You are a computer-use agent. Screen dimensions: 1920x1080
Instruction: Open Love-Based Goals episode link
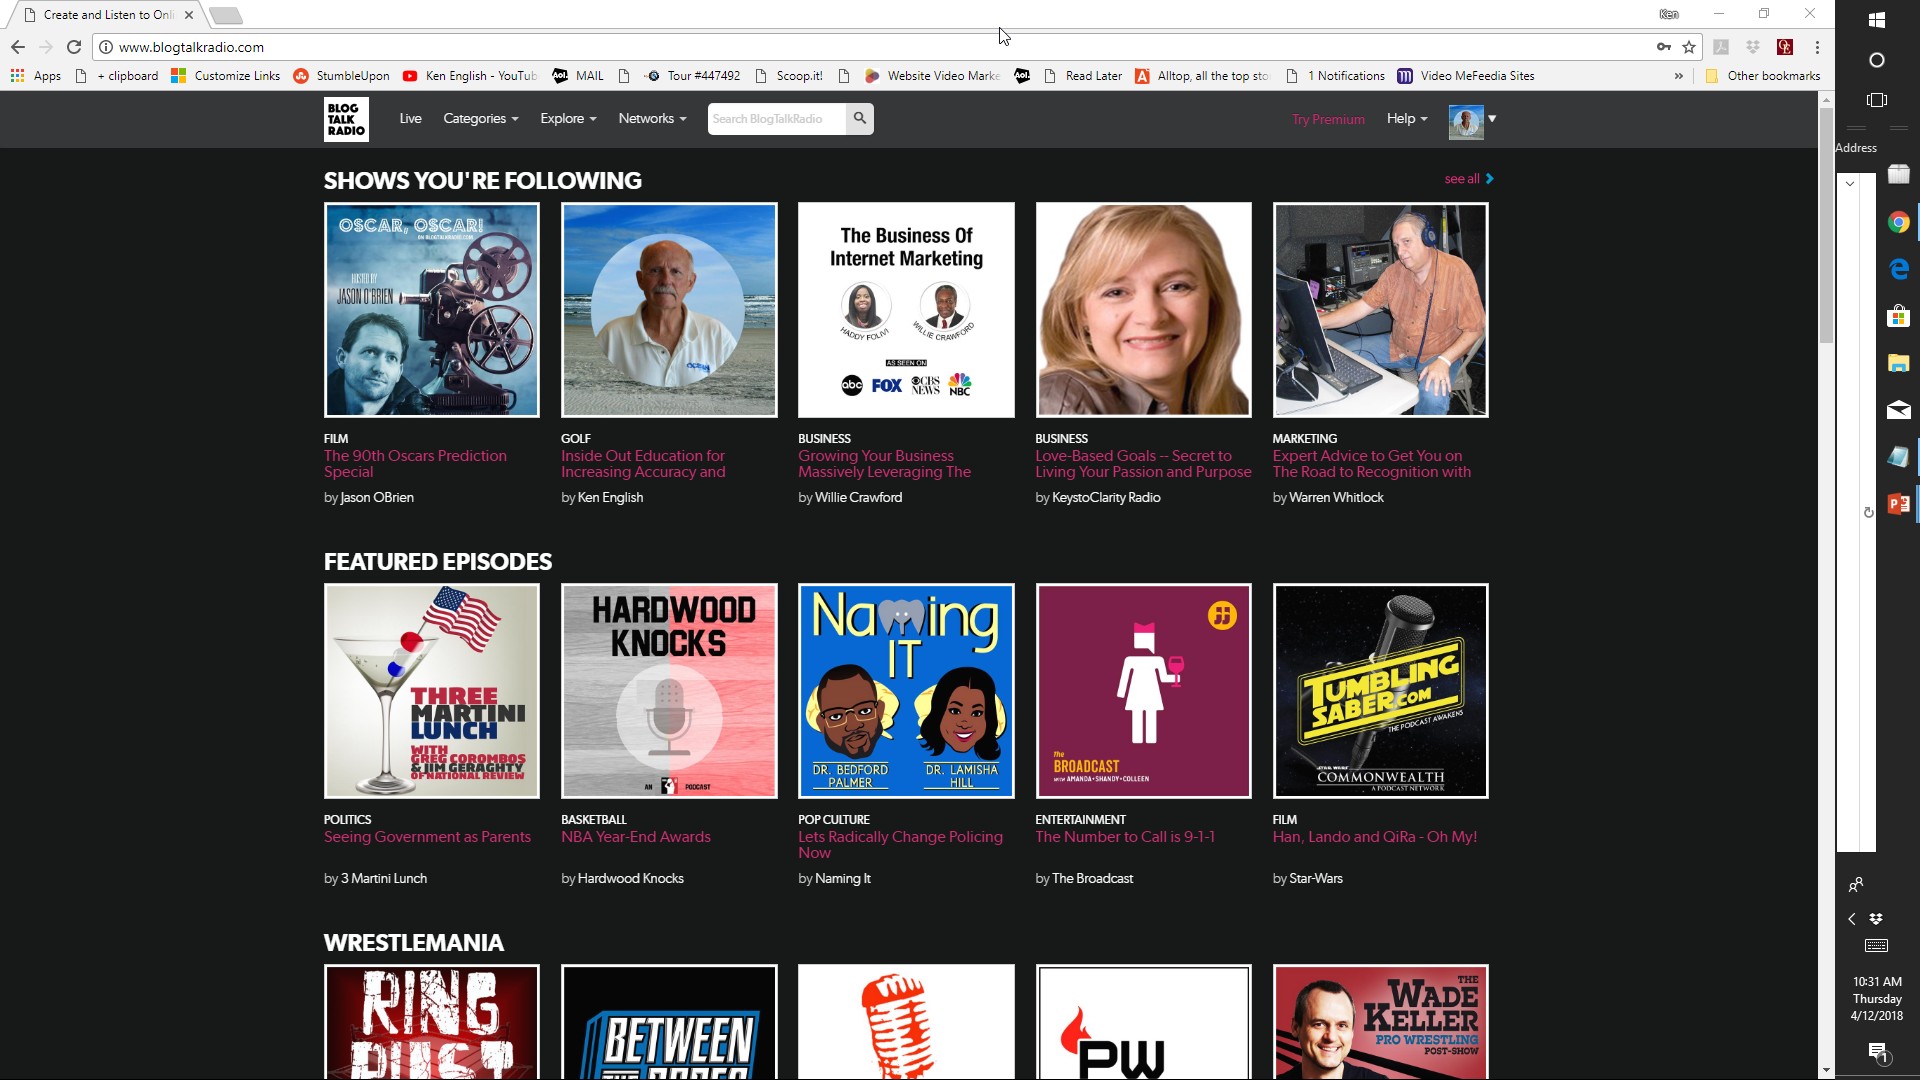pos(1143,464)
